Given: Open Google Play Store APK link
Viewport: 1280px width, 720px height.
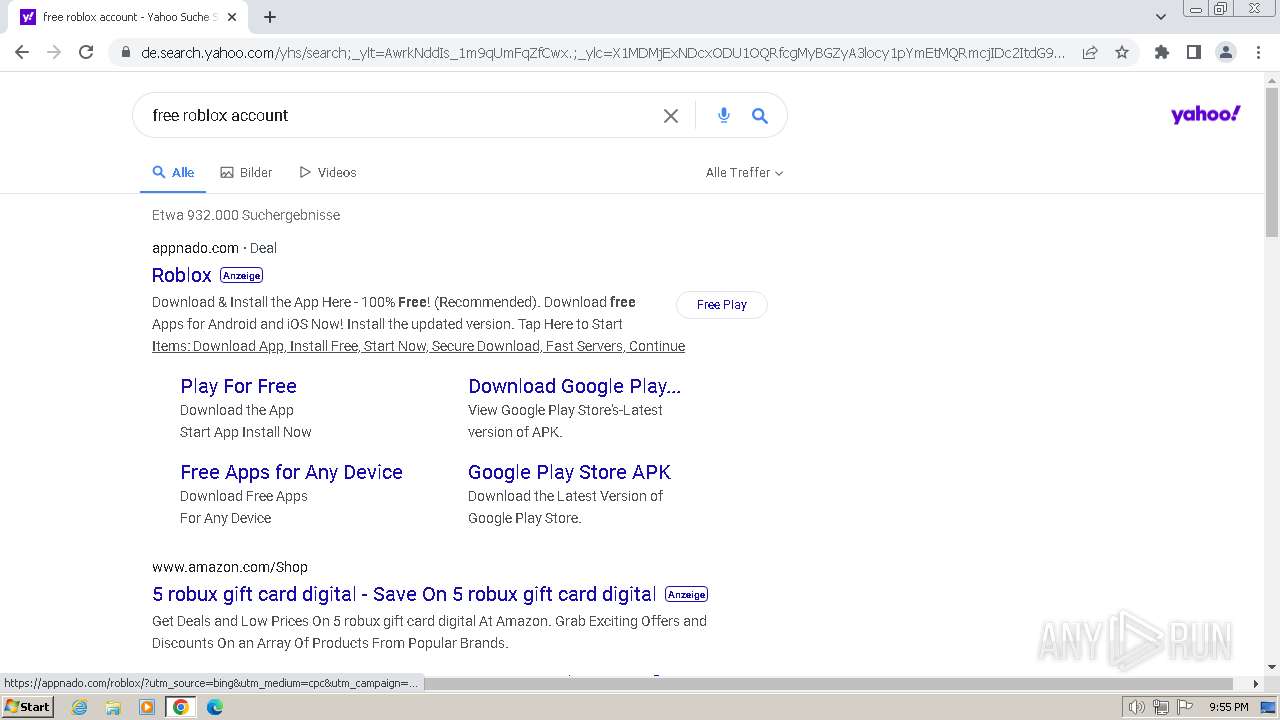Looking at the screenshot, I should tap(569, 472).
